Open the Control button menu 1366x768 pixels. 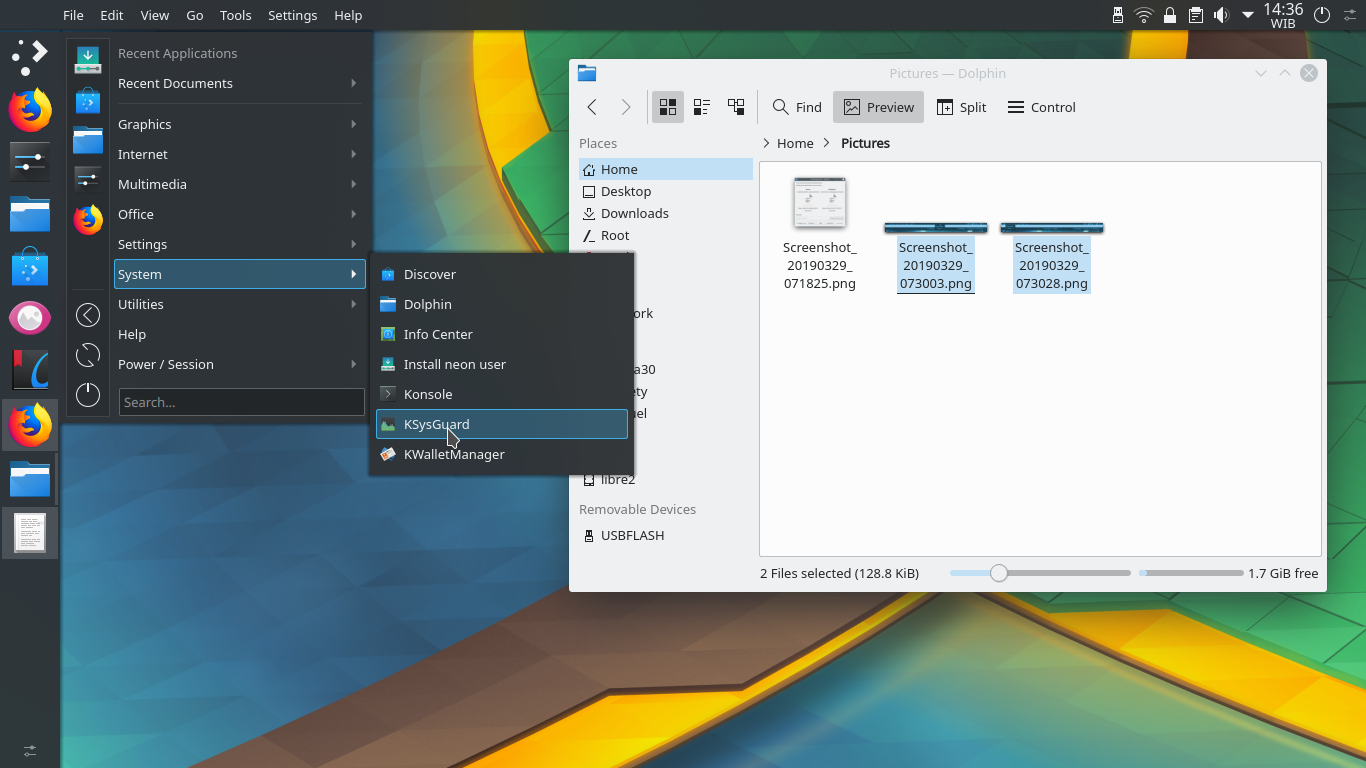click(x=1041, y=107)
